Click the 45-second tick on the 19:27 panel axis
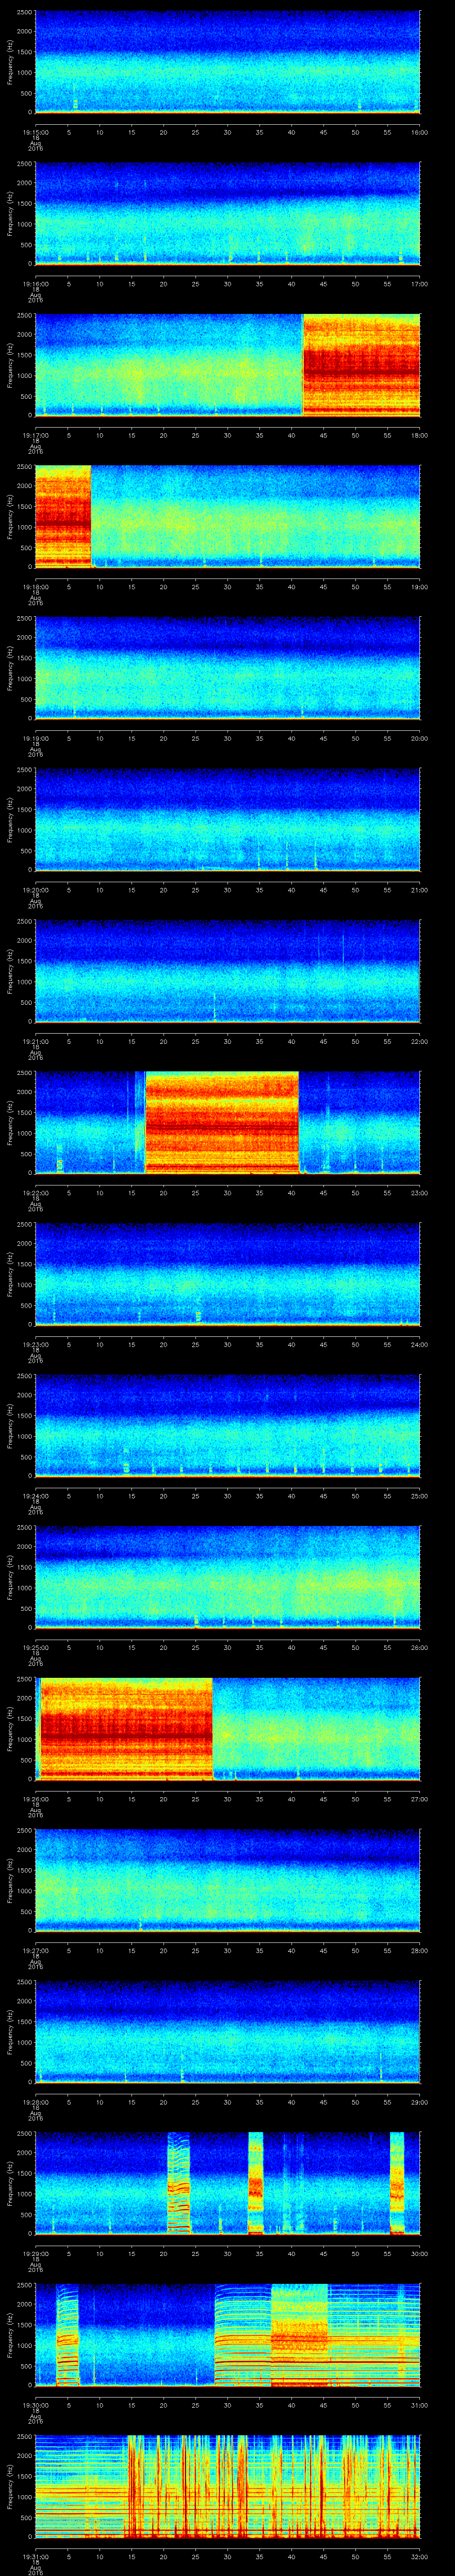 pos(324,1951)
